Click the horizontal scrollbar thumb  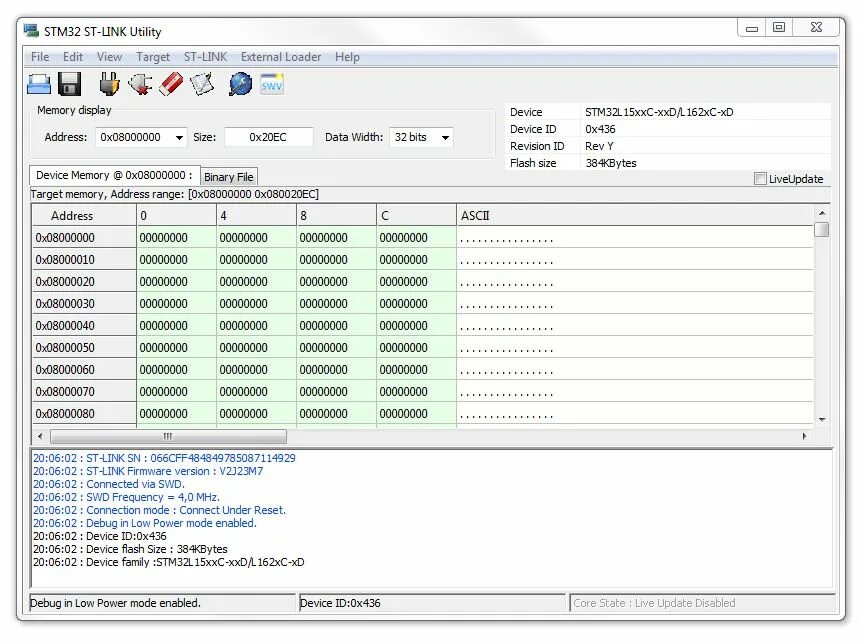click(x=168, y=436)
